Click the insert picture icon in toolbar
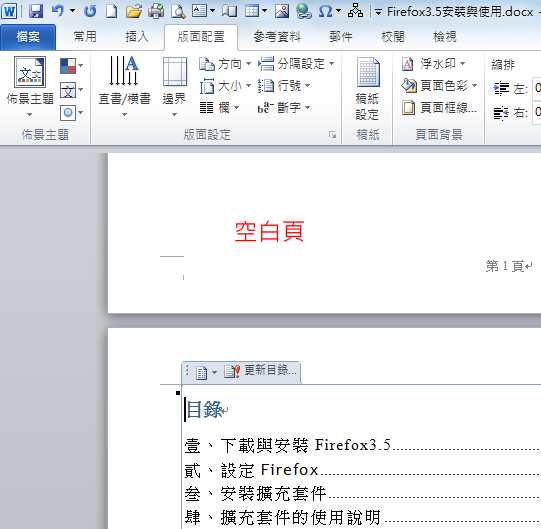This screenshot has width=541, height=529. pos(282,11)
